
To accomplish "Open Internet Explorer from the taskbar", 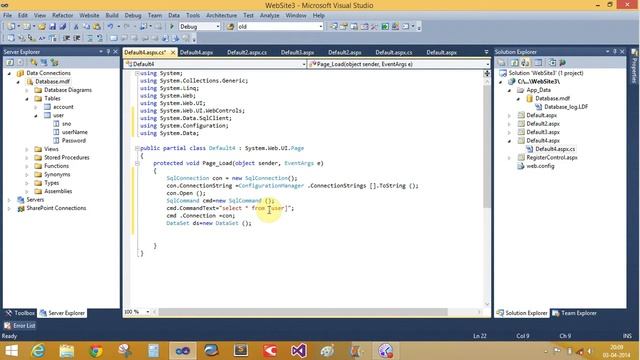I will pyautogui.click(x=38, y=351).
